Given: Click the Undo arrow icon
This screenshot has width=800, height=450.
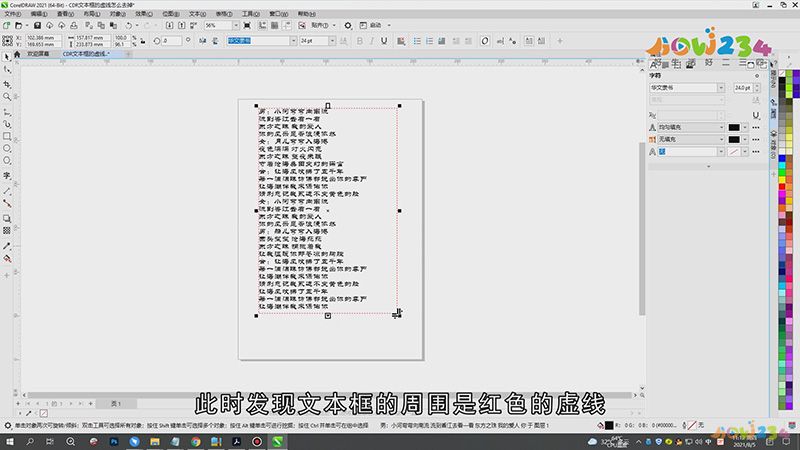Looking at the screenshot, I should coord(129,25).
